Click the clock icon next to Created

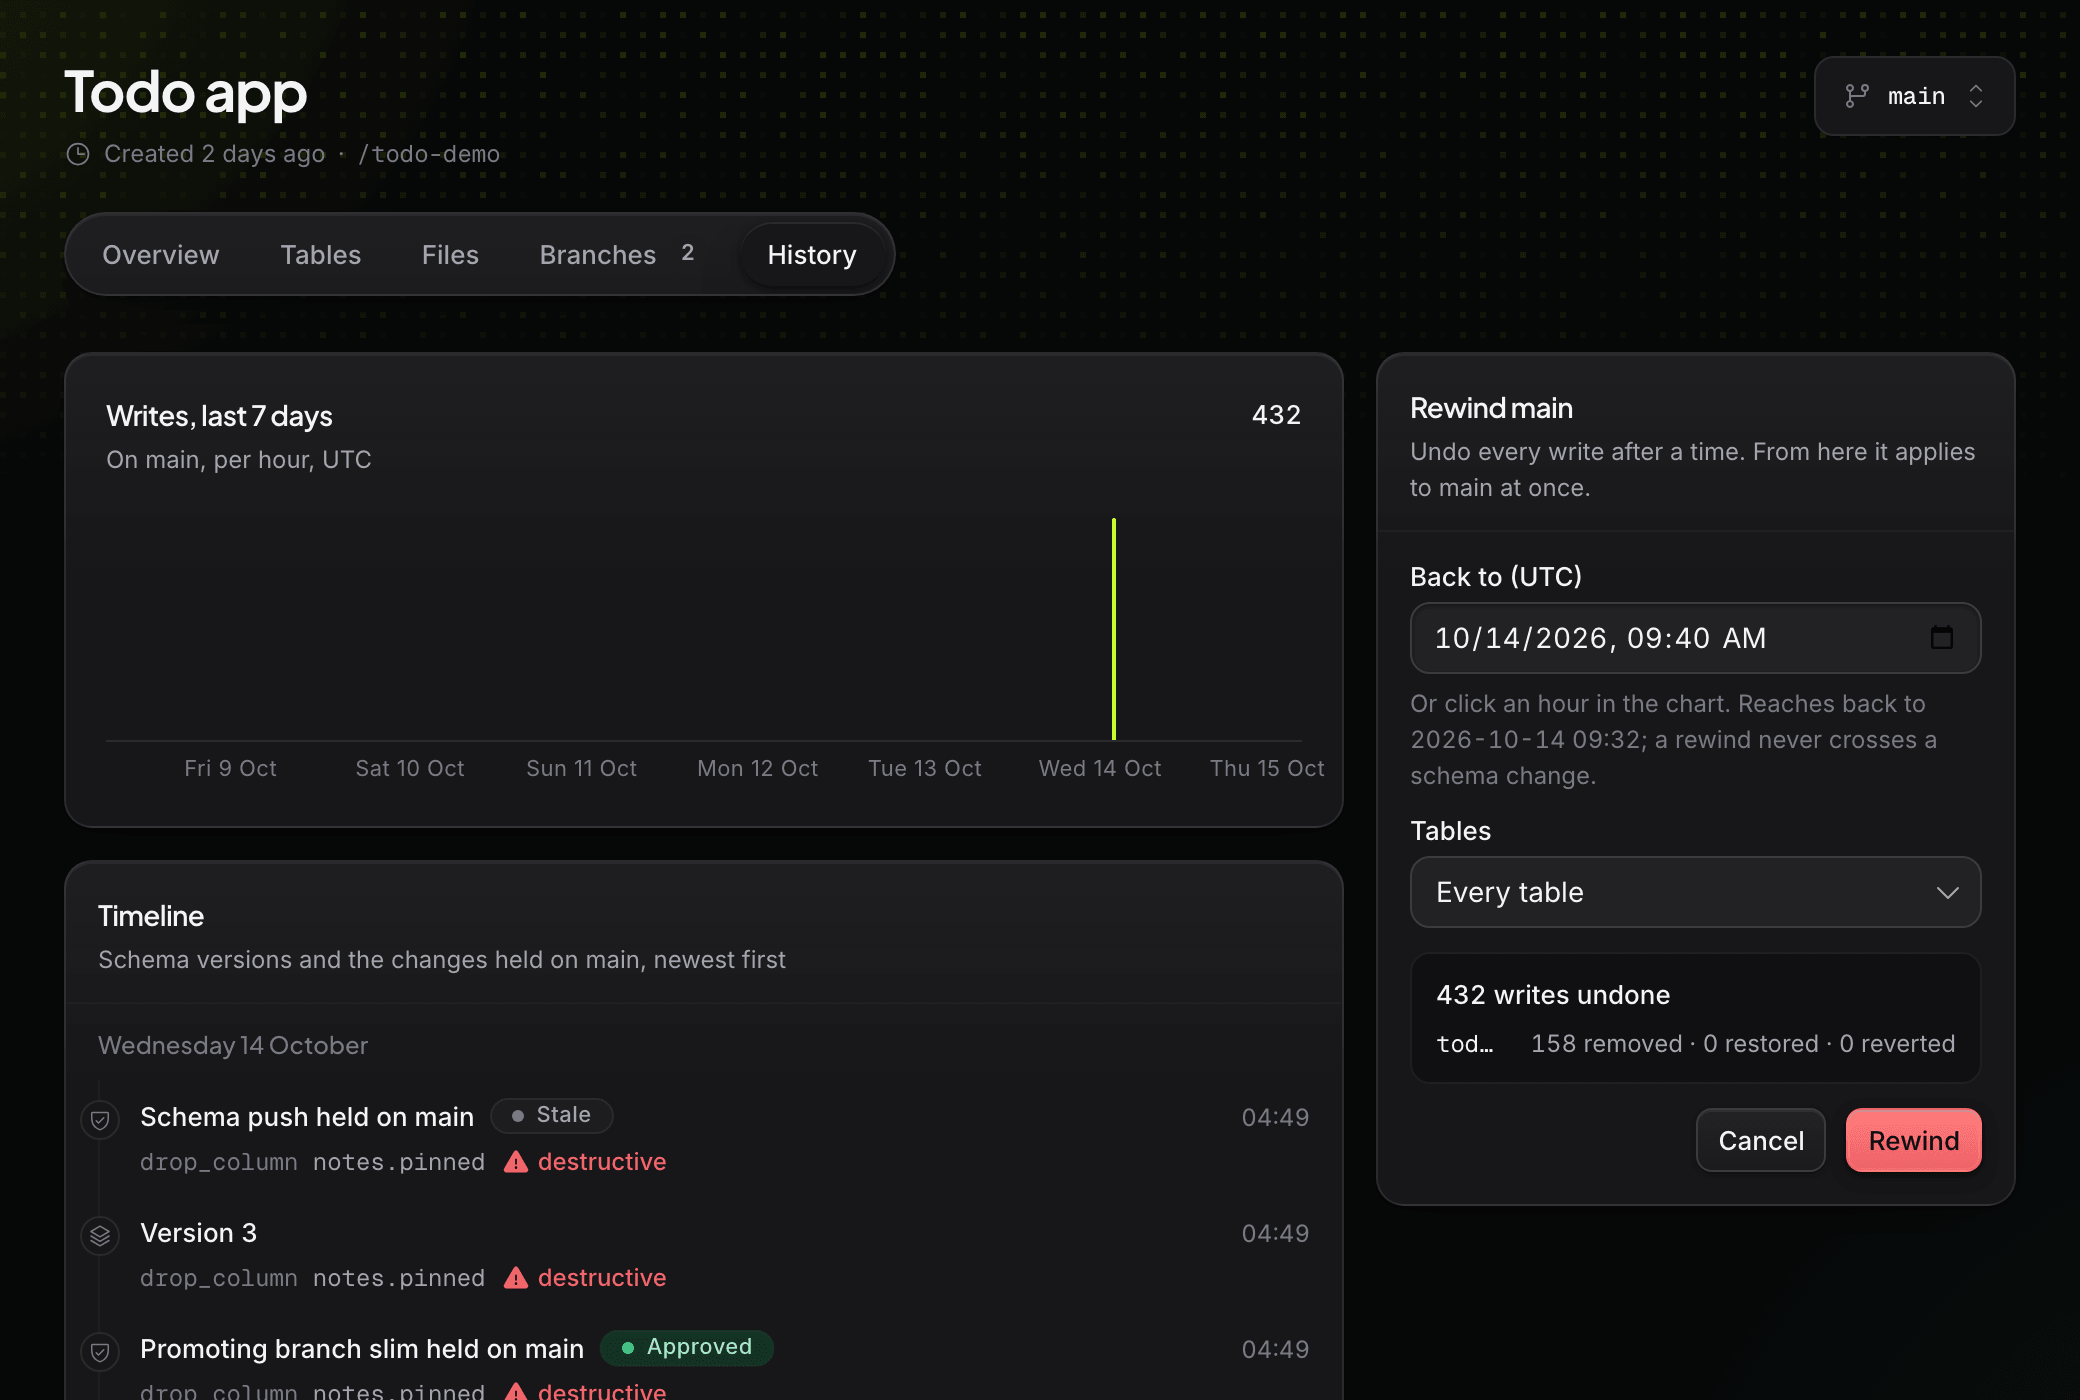click(78, 154)
